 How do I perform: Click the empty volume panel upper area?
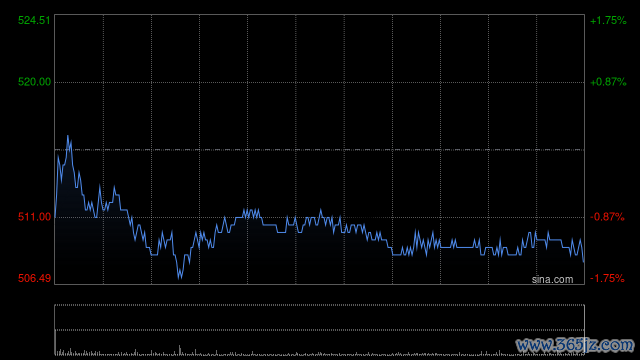320,317
